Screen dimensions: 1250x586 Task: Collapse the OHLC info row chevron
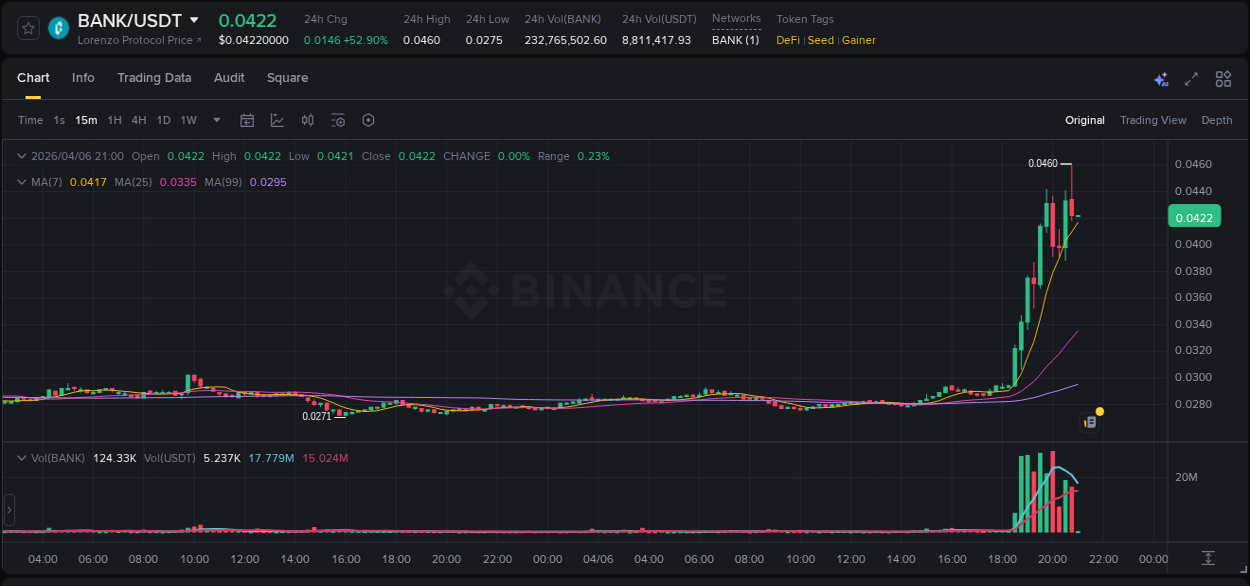click(22, 156)
